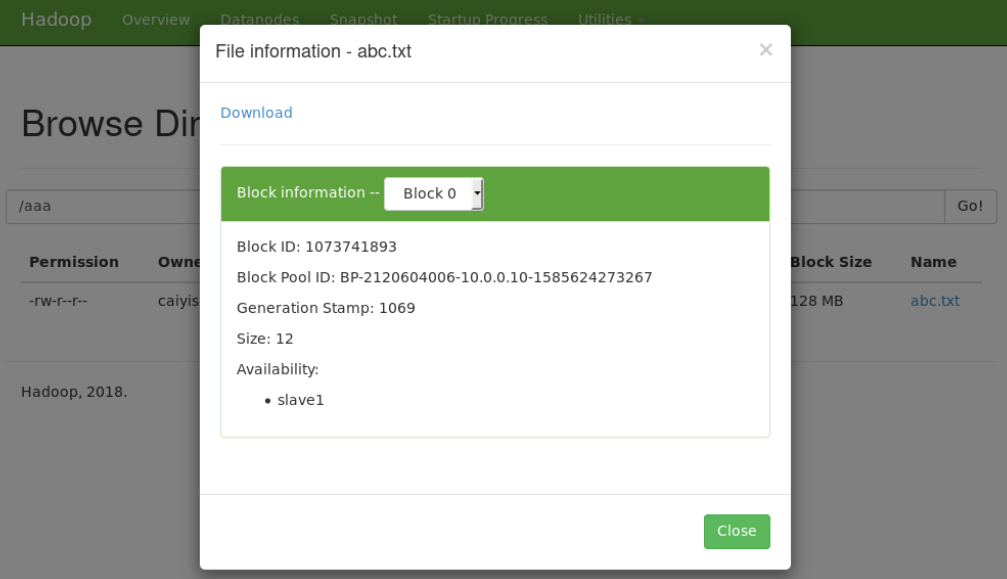Open the Hadoop brand link in navbar
1007x579 pixels.
(57, 19)
